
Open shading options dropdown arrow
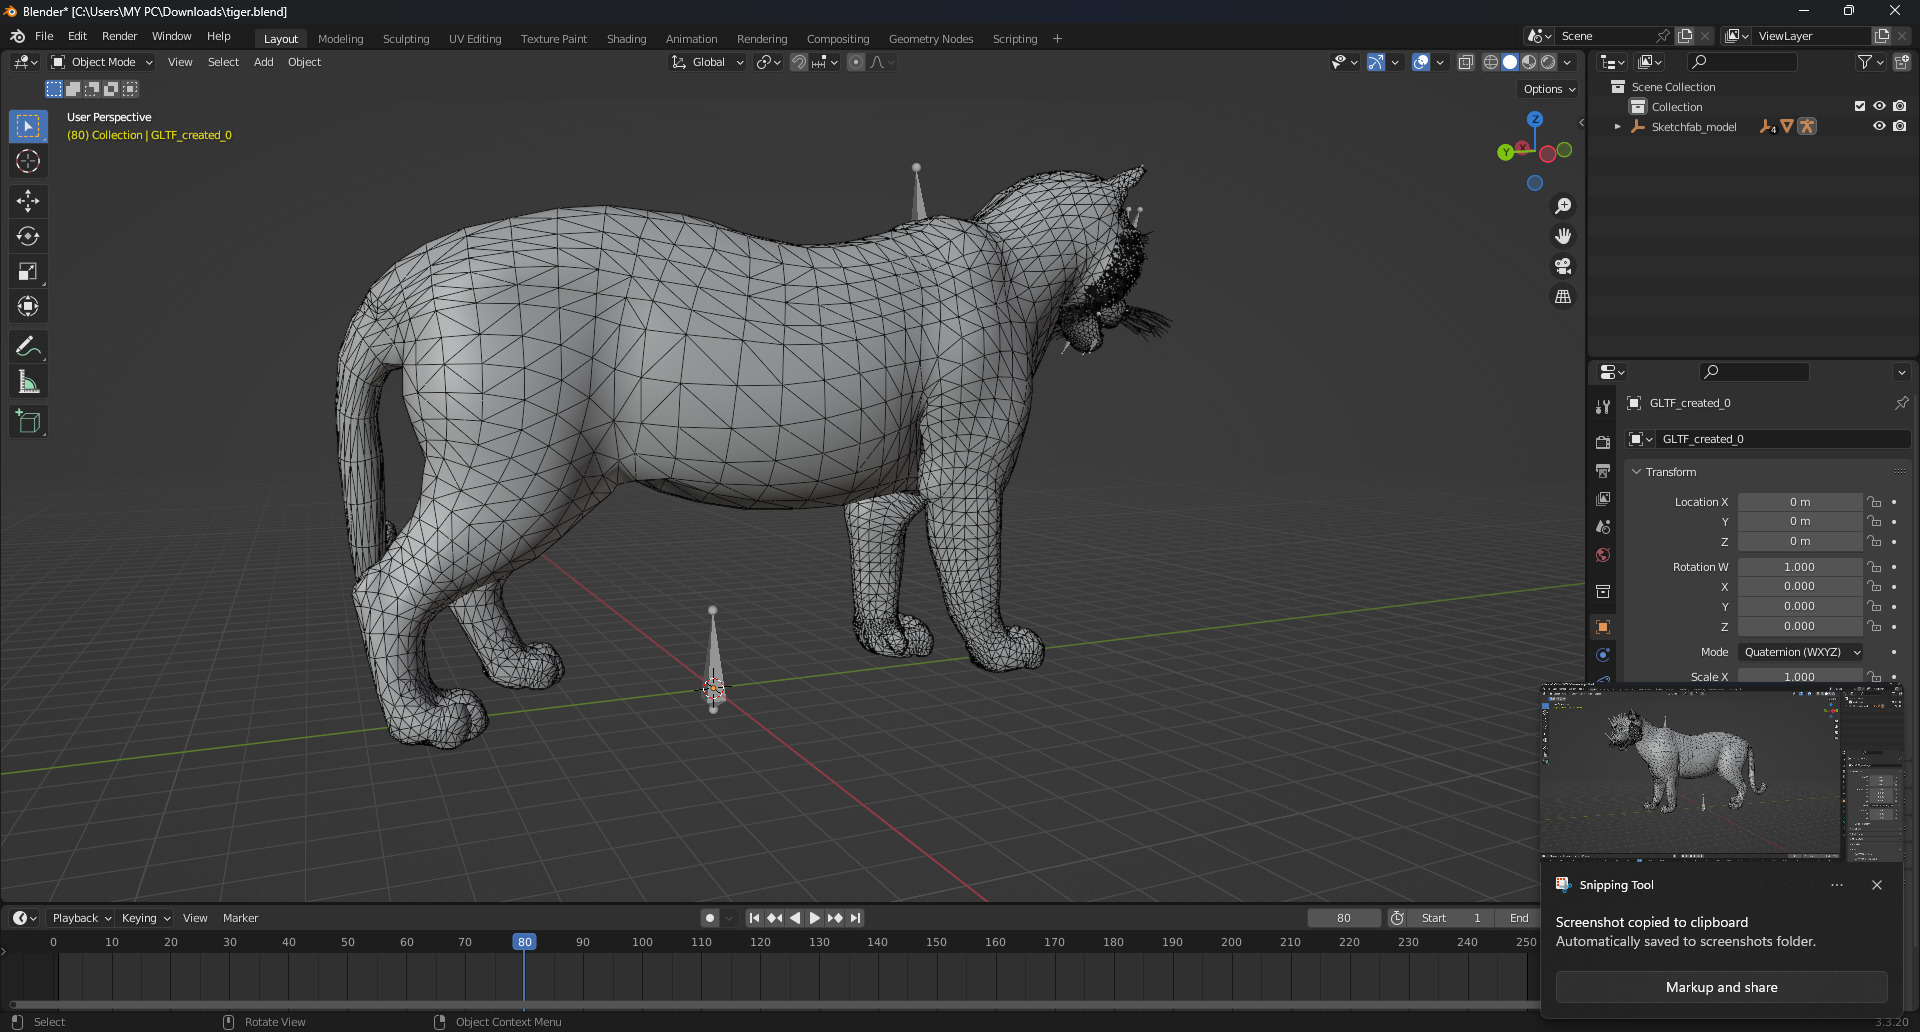click(x=1568, y=62)
